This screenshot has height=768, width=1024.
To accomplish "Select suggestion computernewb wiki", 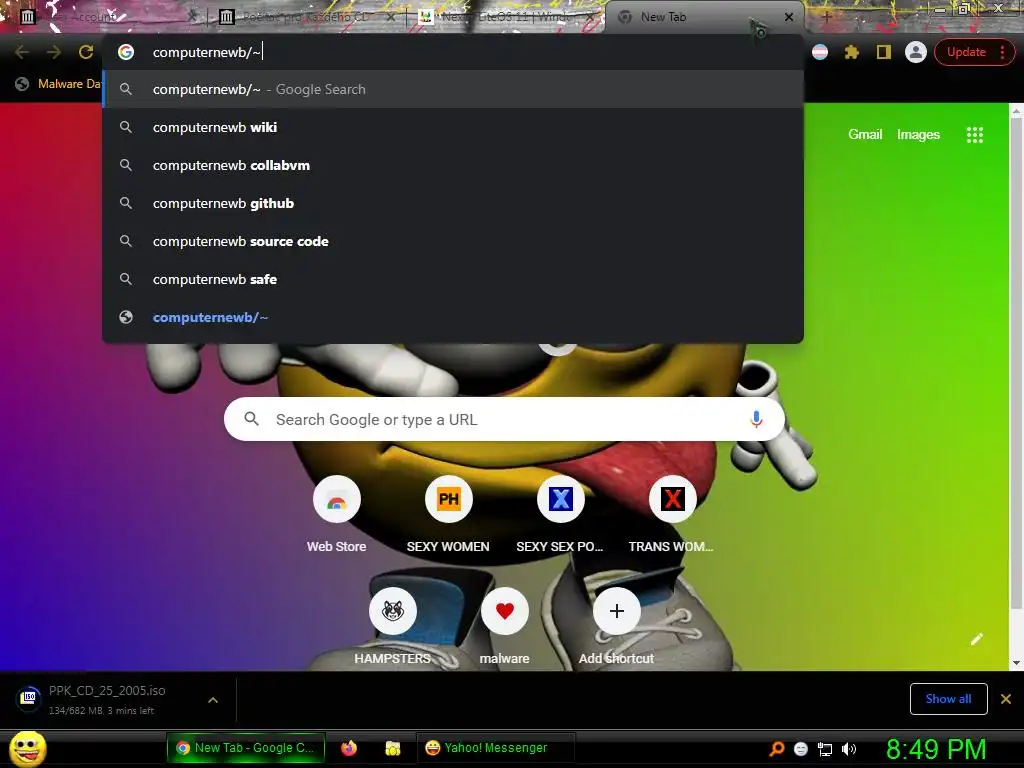I will tap(453, 127).
